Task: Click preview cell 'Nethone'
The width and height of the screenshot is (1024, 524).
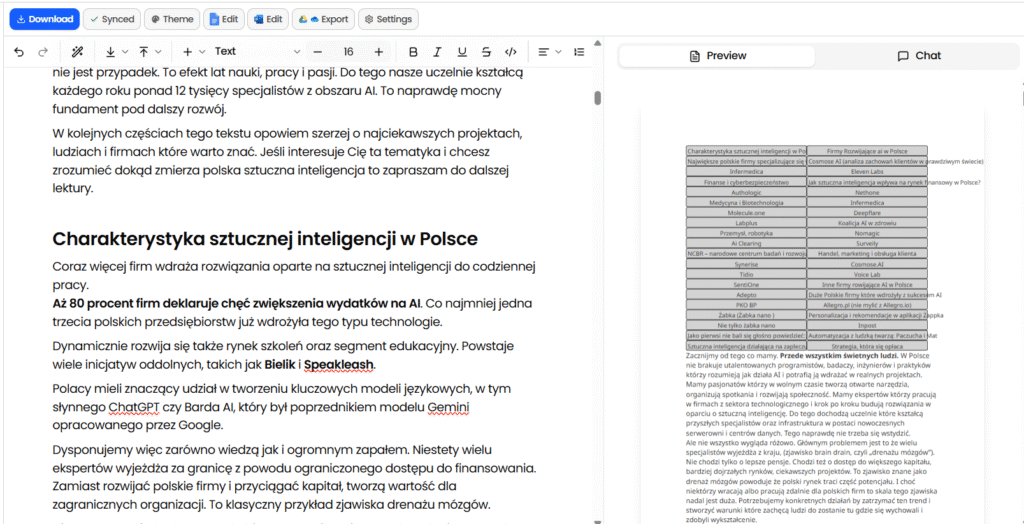Action: click(x=867, y=193)
